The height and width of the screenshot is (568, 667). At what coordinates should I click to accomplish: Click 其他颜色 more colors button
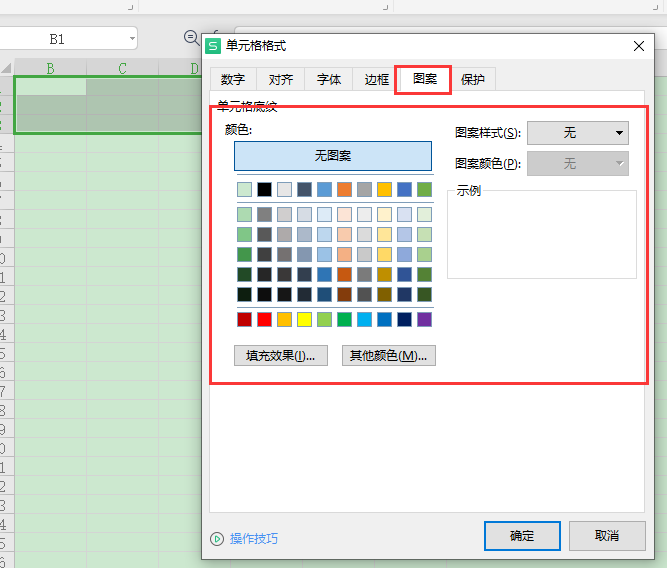[x=388, y=355]
